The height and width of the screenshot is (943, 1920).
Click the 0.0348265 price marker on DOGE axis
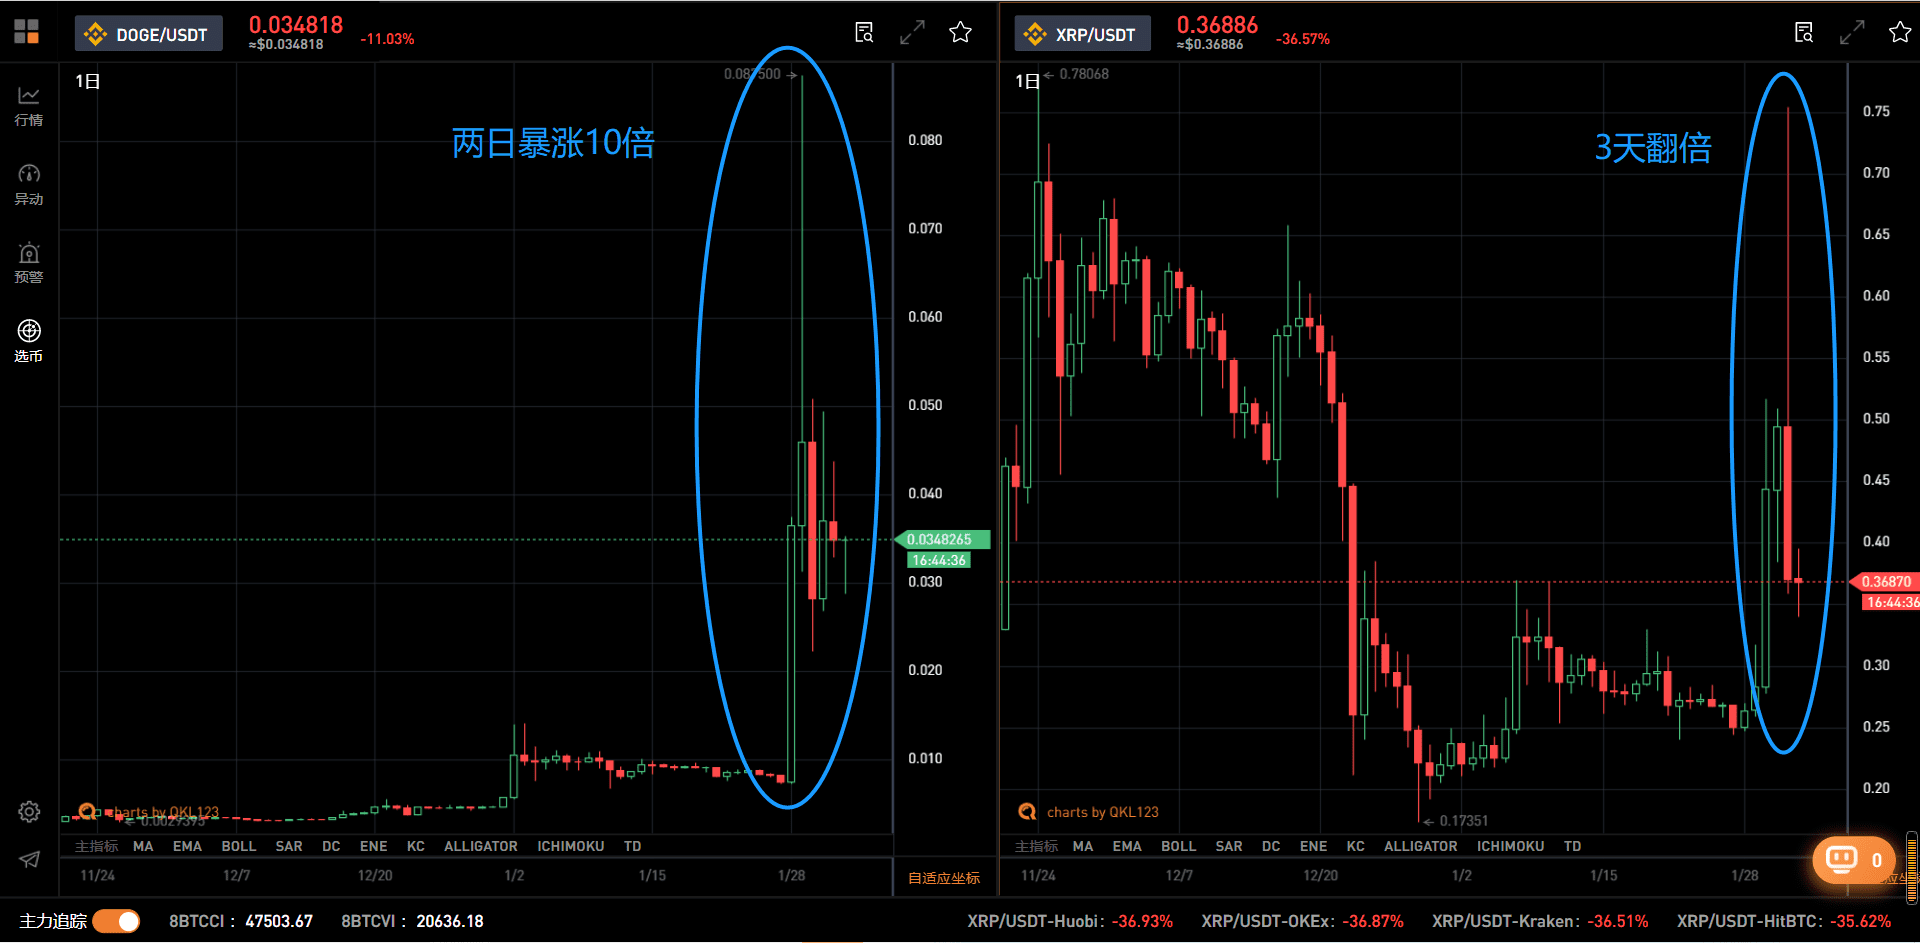940,539
